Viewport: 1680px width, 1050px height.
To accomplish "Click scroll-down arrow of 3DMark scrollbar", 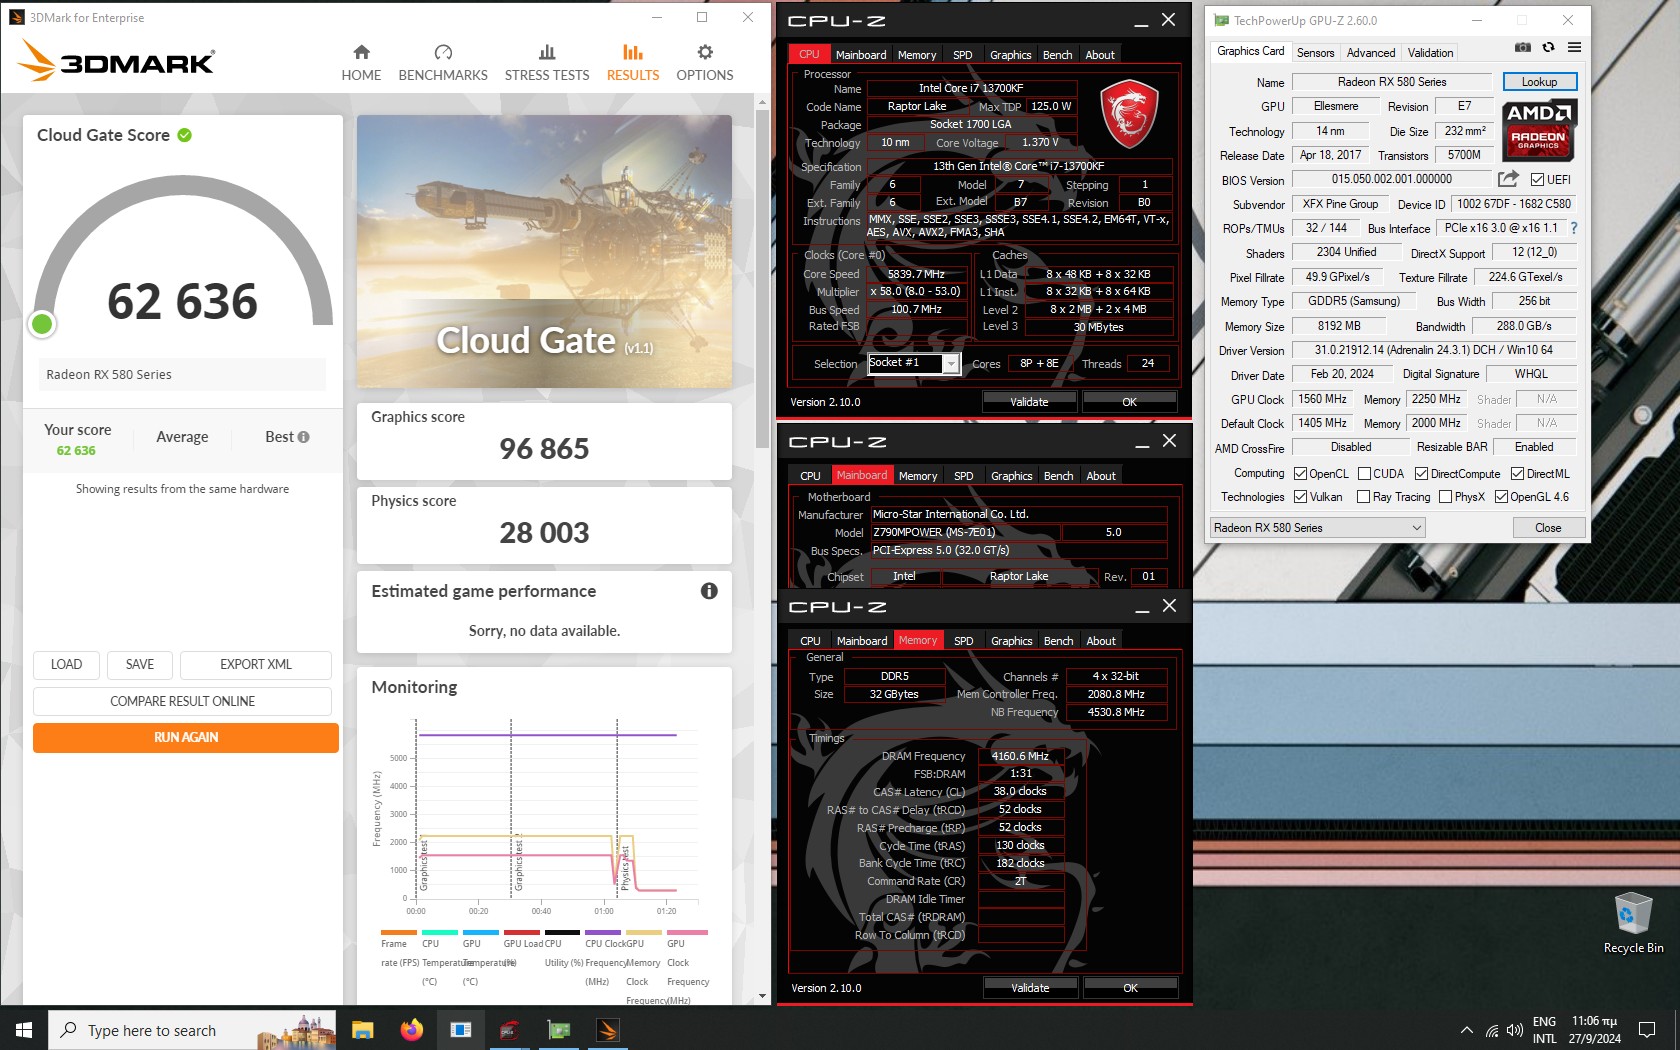I will [762, 996].
